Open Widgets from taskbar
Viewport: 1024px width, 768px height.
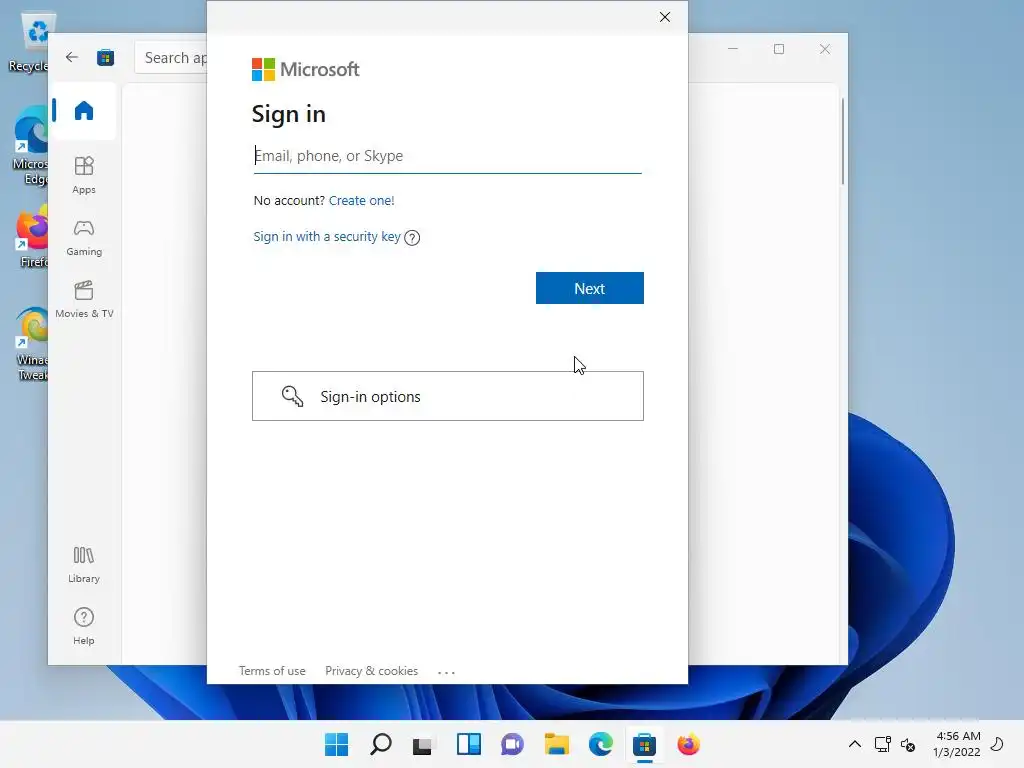[x=468, y=744]
